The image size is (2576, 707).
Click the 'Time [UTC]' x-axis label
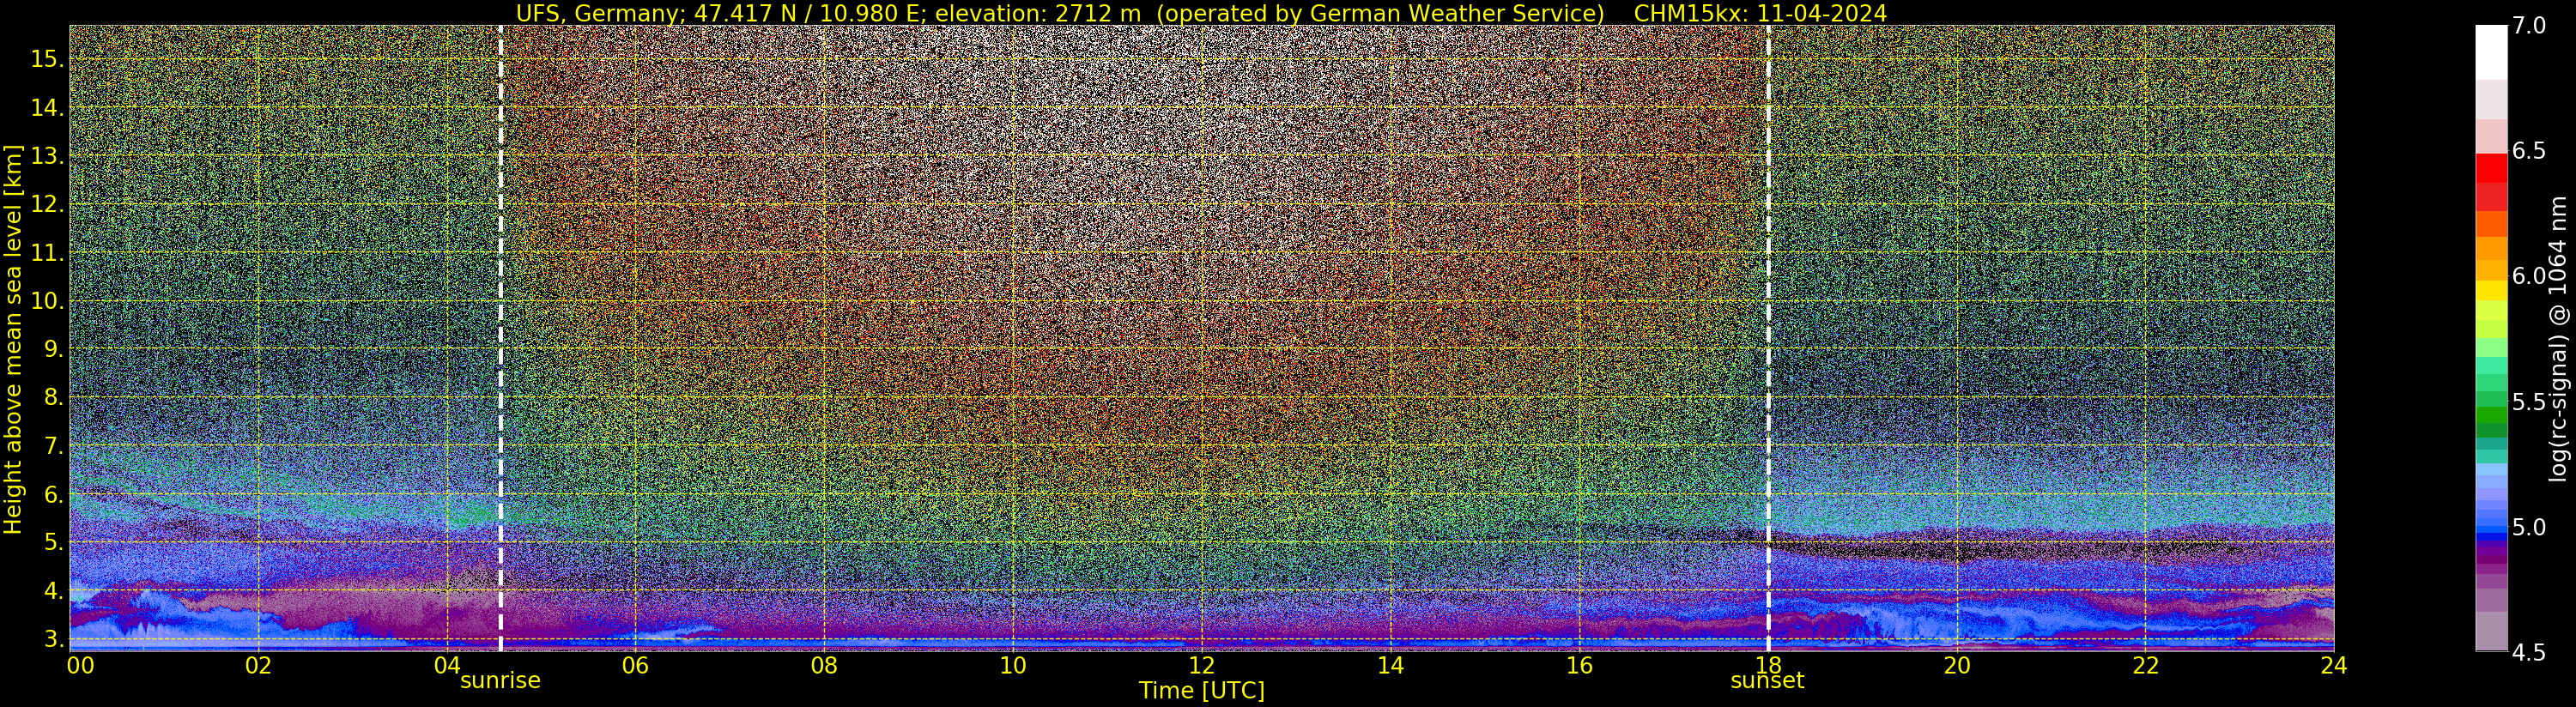pyautogui.click(x=1202, y=691)
